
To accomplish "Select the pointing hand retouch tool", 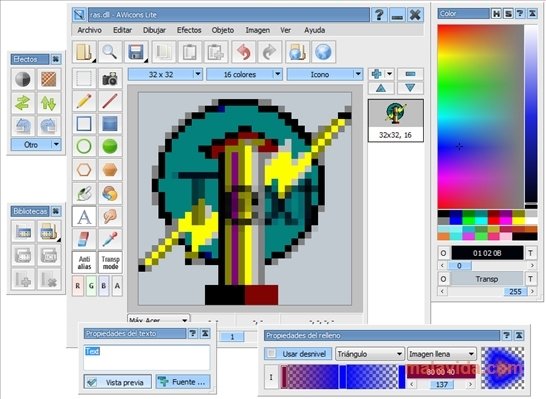I will (x=110, y=217).
